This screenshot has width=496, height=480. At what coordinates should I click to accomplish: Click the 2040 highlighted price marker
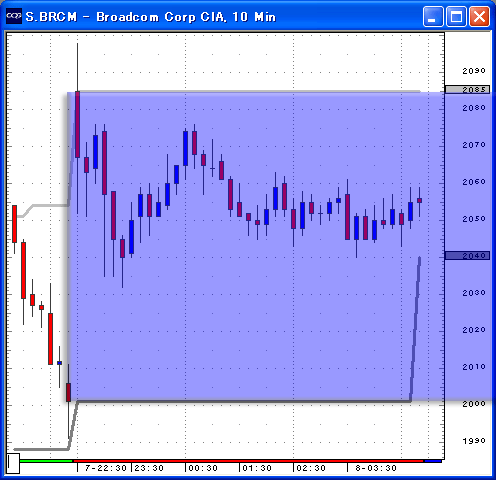coord(467,256)
